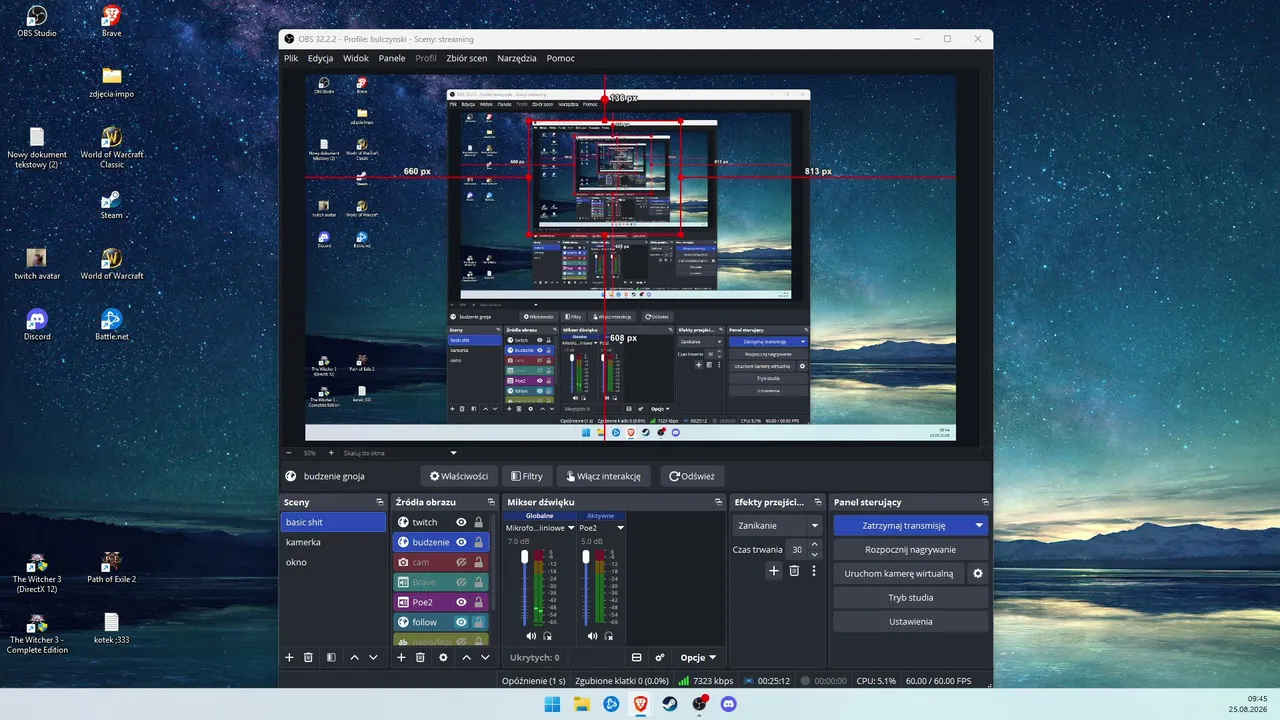Hide the twitch source with its eye icon
Image resolution: width=1280 pixels, height=720 pixels.
[461, 522]
